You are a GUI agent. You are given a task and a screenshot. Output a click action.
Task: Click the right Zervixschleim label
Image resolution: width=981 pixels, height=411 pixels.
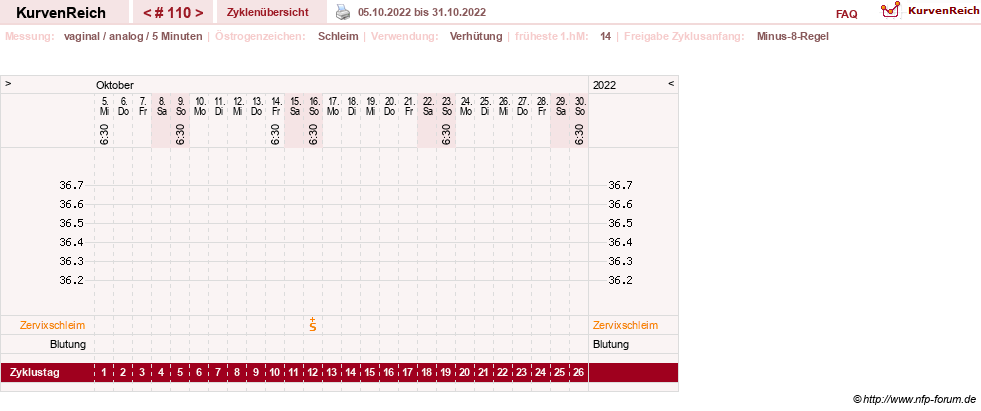coord(626,325)
